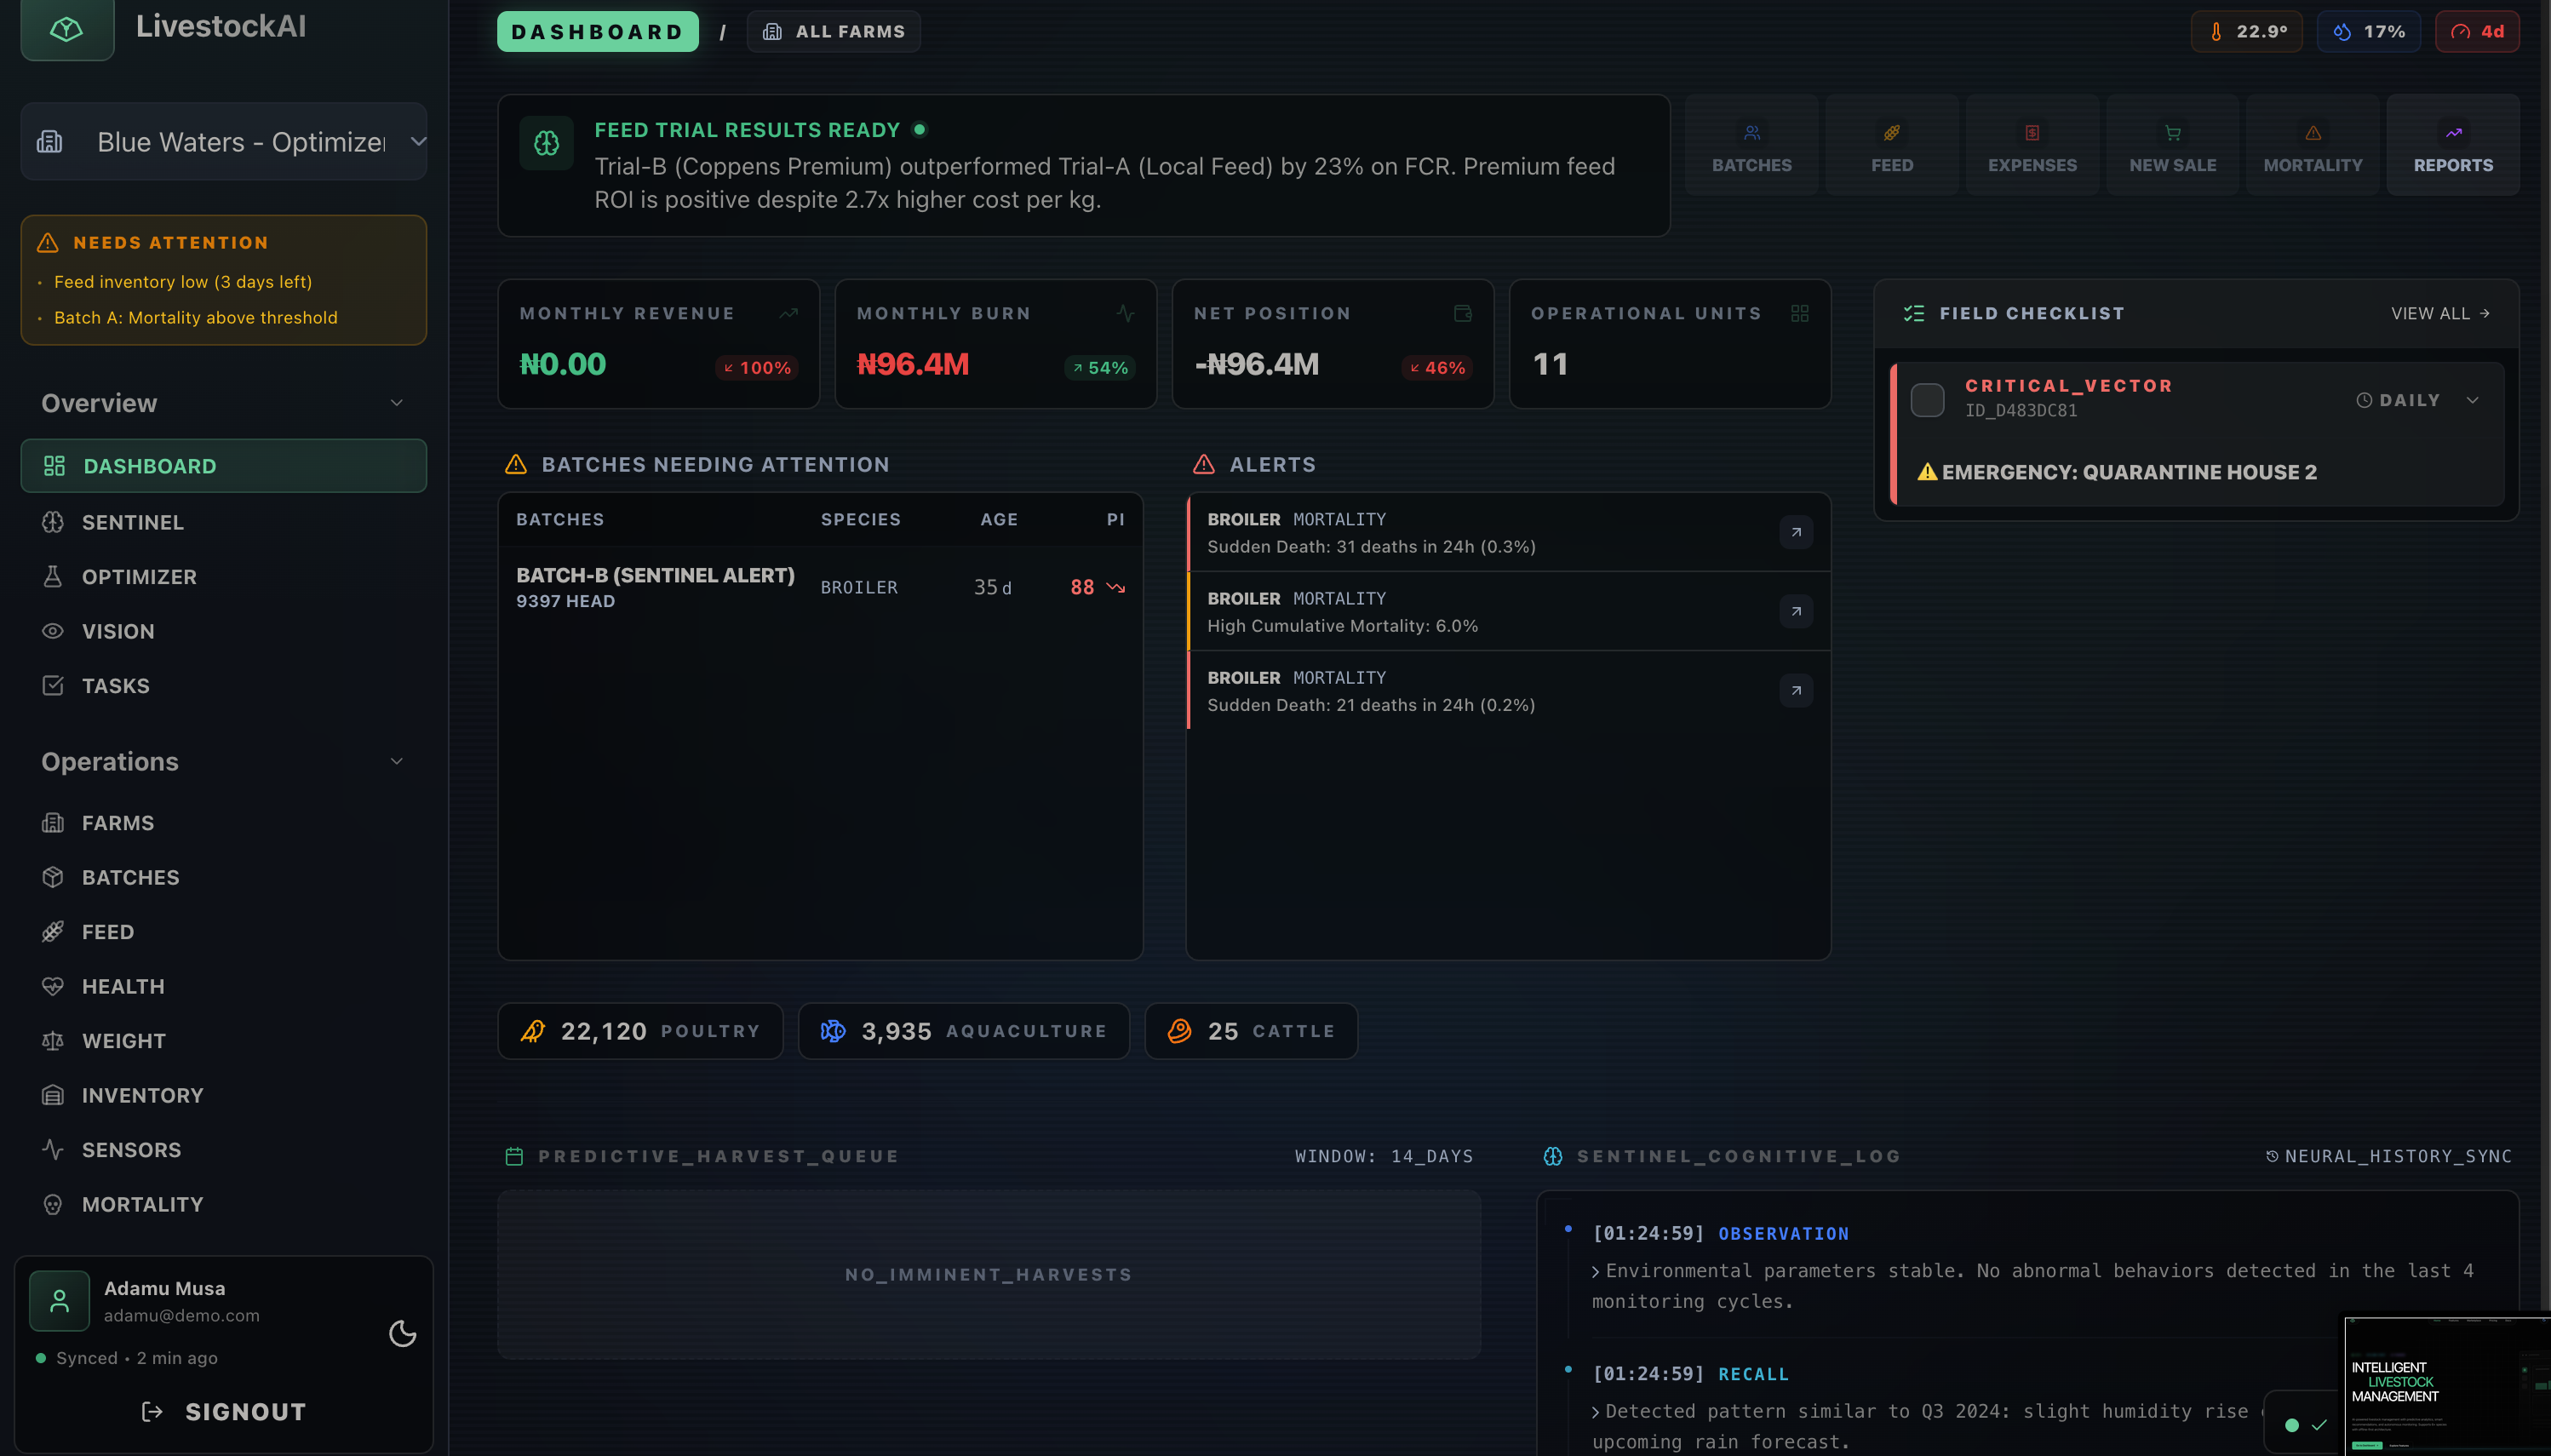The image size is (2551, 1456).
Task: Open the Blue Waters farm selector dropdown
Action: coord(224,142)
